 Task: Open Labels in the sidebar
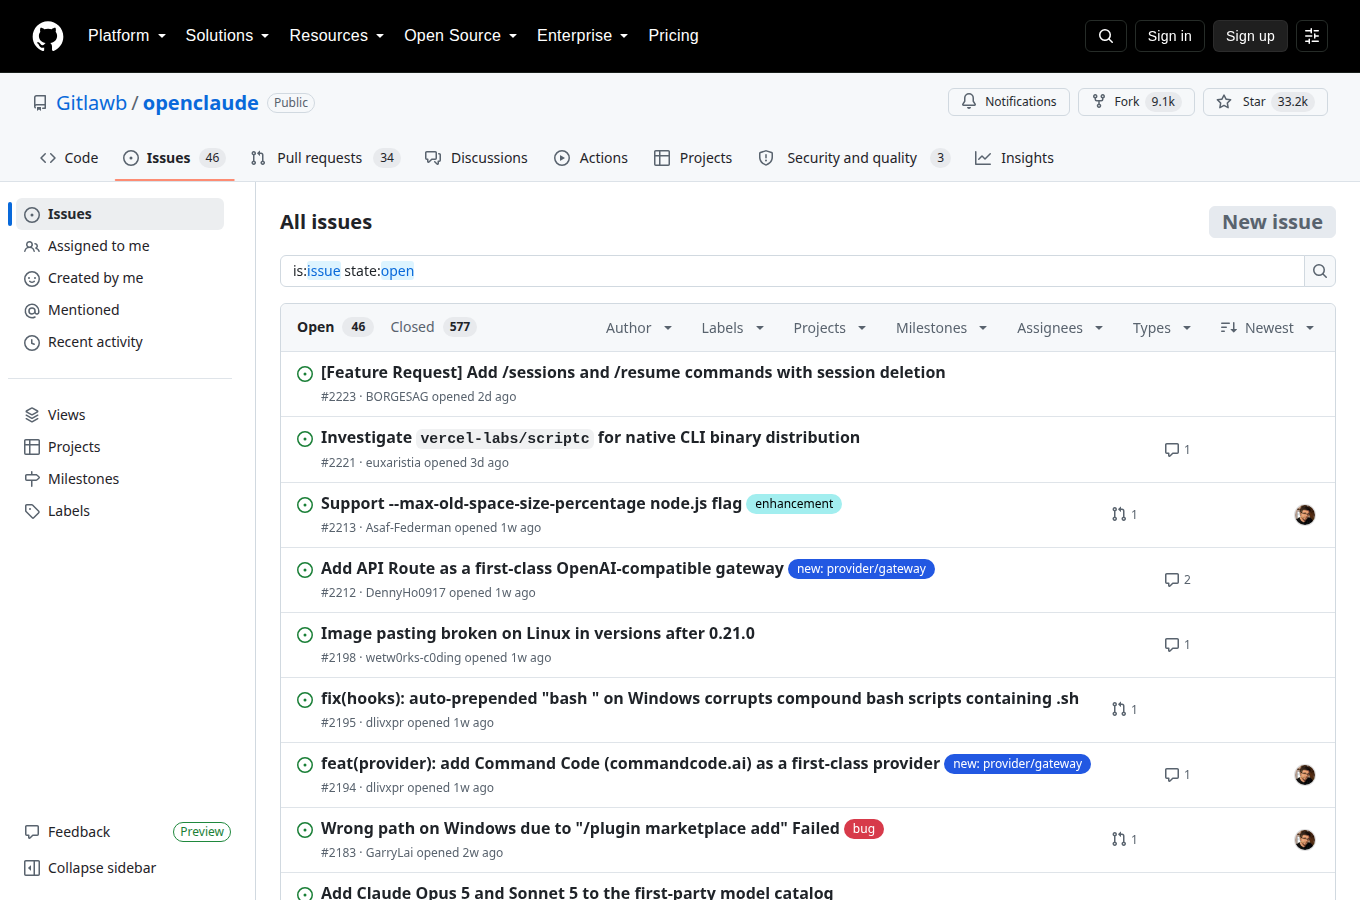pyautogui.click(x=120, y=511)
